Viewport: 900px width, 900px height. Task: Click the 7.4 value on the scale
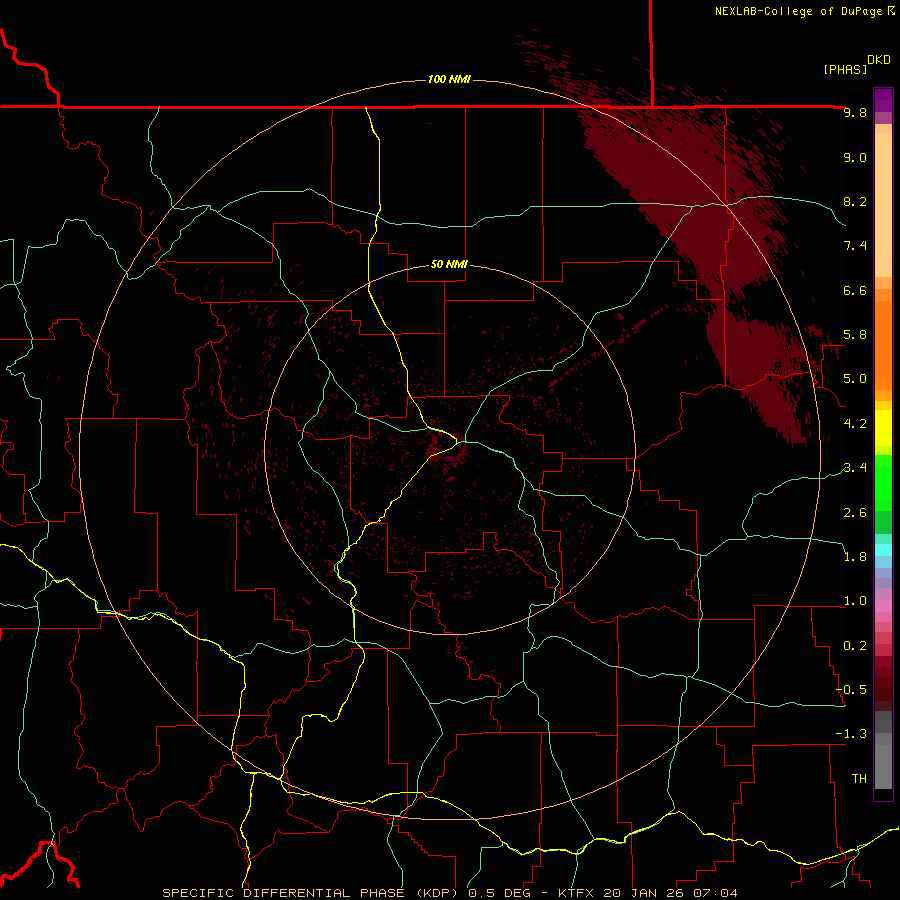tap(855, 246)
